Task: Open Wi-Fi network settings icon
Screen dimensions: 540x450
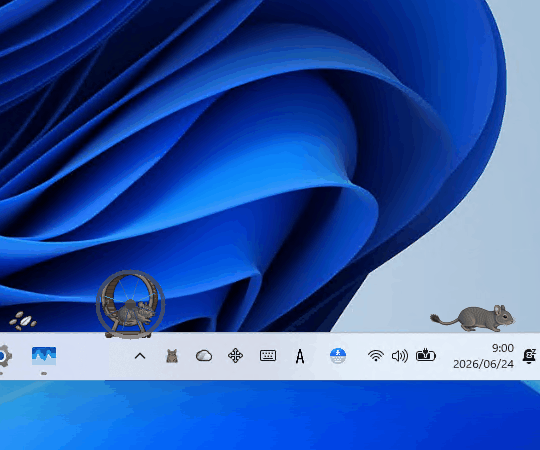Action: click(x=376, y=356)
